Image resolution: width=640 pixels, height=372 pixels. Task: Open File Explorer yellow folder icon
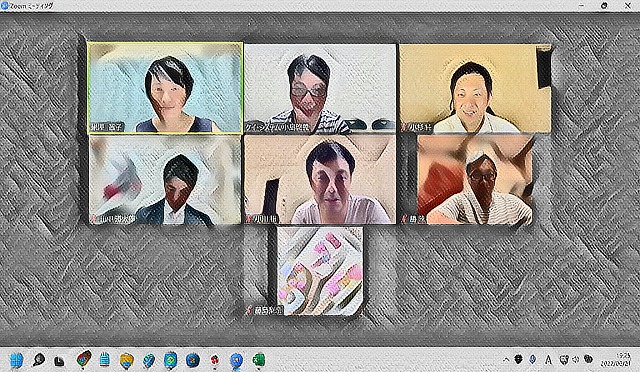click(x=127, y=360)
